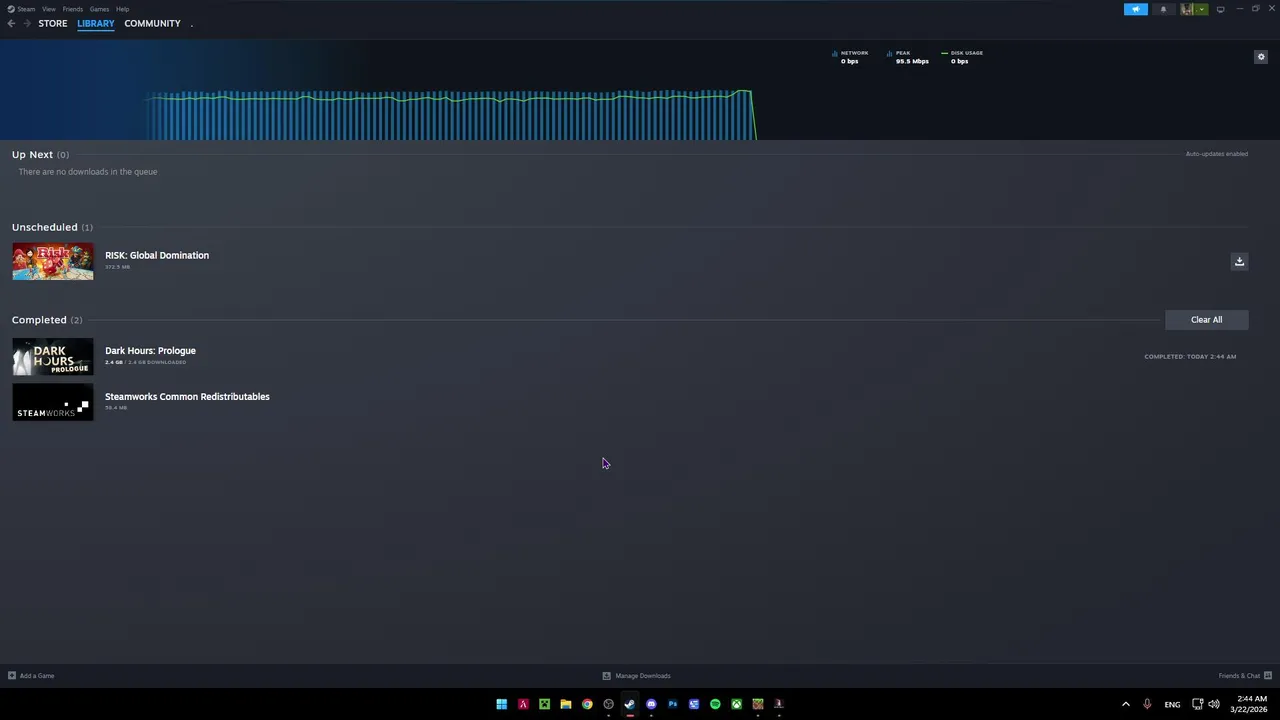This screenshot has height=720, width=1280.
Task: Open Friends & Chat
Action: (x=1245, y=676)
